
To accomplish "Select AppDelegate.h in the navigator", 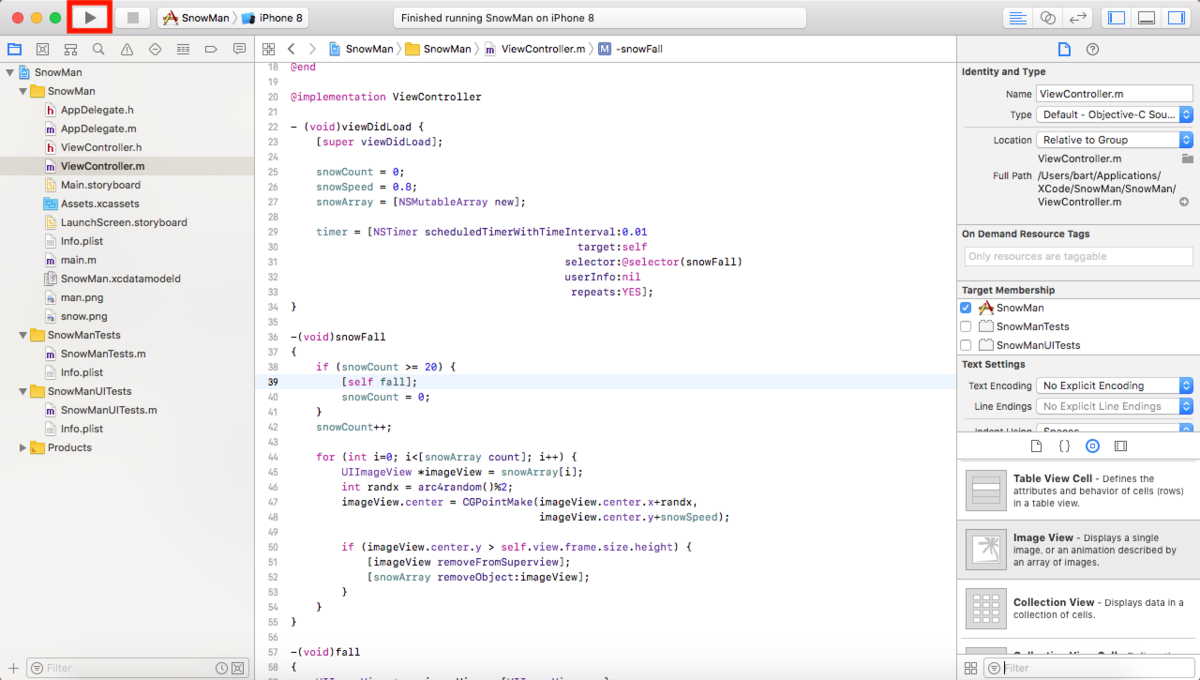I will [96, 110].
